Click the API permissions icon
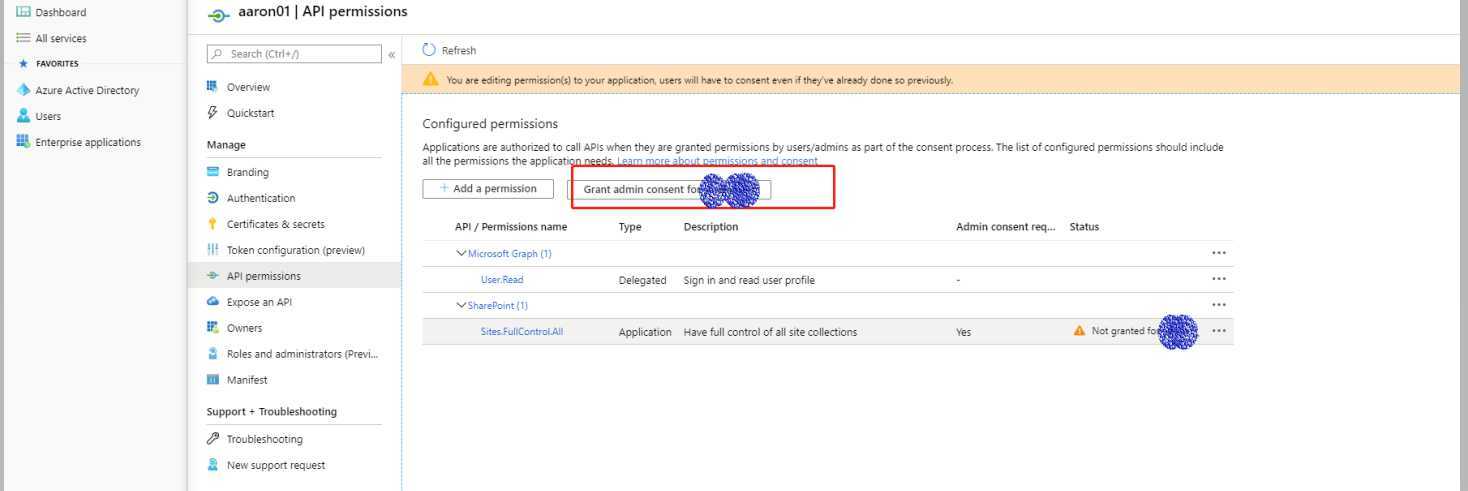The width and height of the screenshot is (1468, 491). pyautogui.click(x=212, y=276)
